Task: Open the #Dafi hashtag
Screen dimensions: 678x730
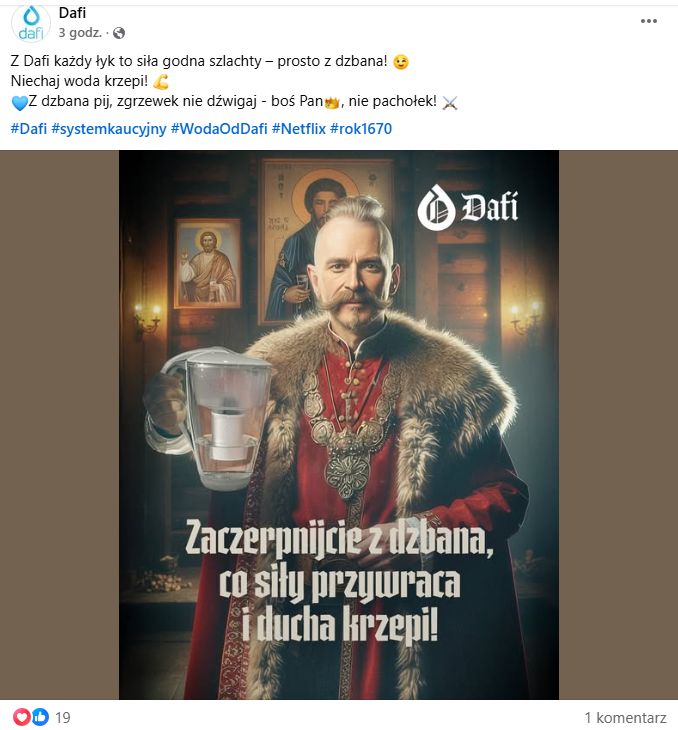Action: click(x=29, y=128)
